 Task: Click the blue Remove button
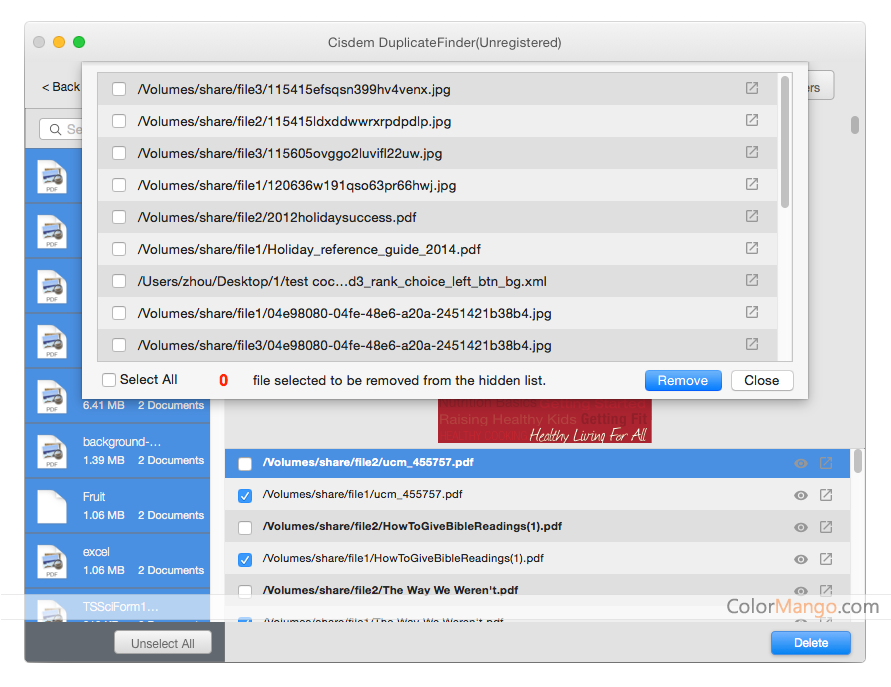click(x=683, y=380)
